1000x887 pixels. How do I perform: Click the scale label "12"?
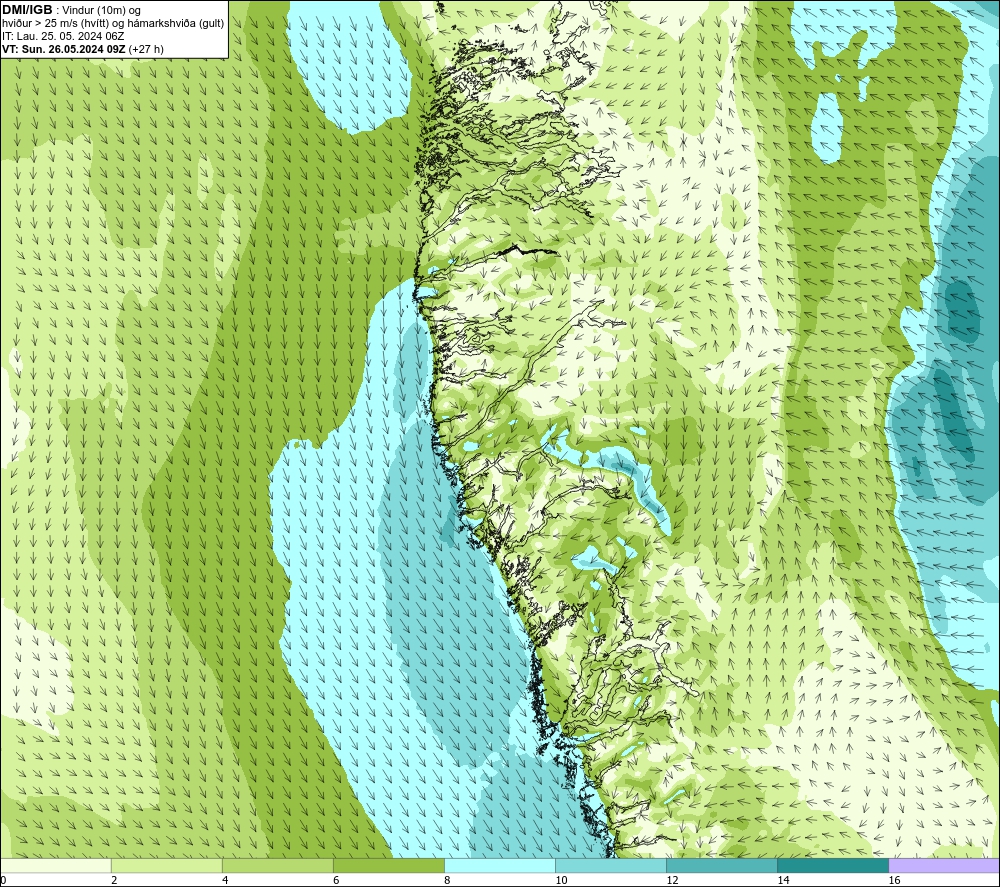click(672, 880)
